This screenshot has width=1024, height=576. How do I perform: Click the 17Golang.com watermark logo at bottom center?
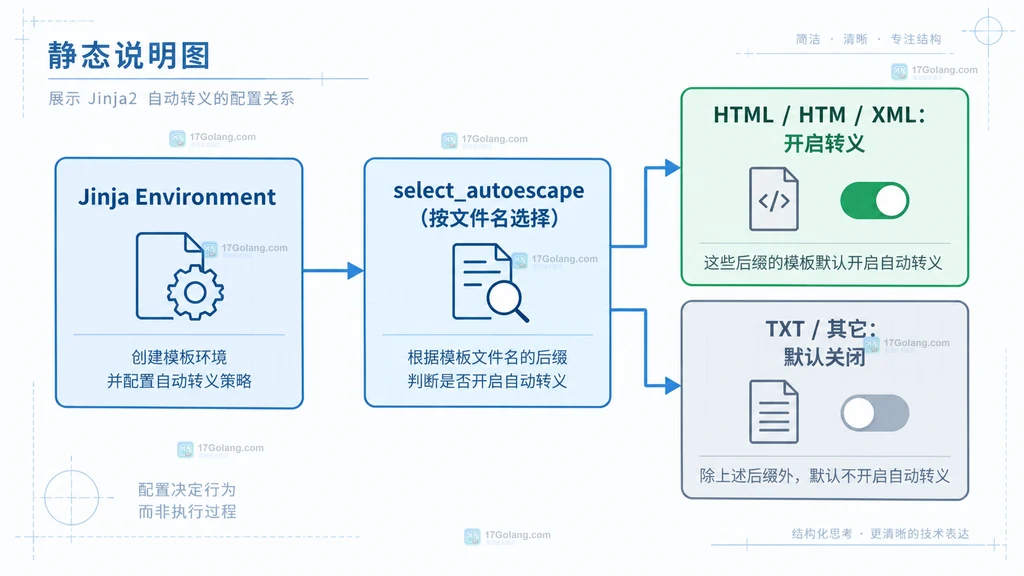tap(472, 537)
